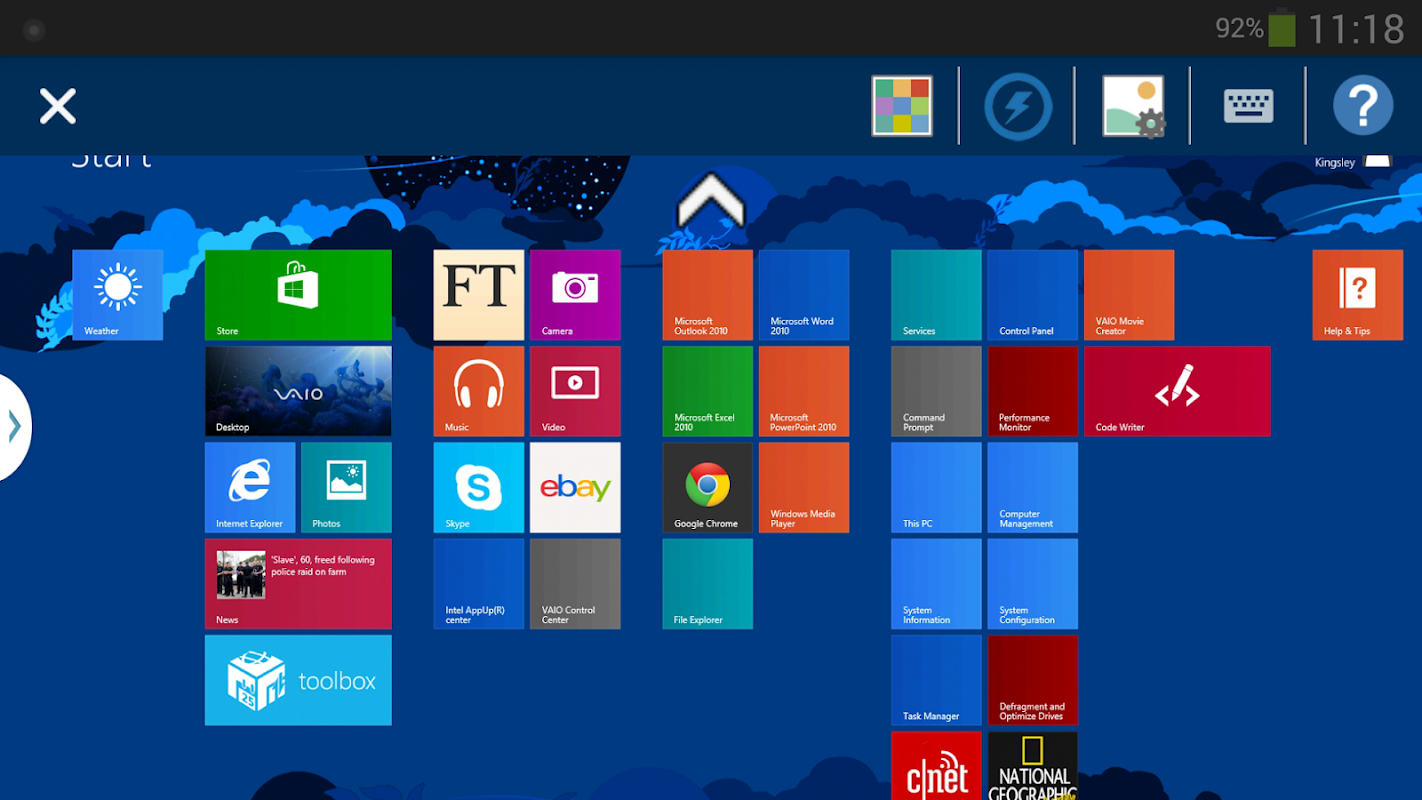This screenshot has width=1422, height=800.
Task: Open the help question mark icon
Action: coord(1363,106)
